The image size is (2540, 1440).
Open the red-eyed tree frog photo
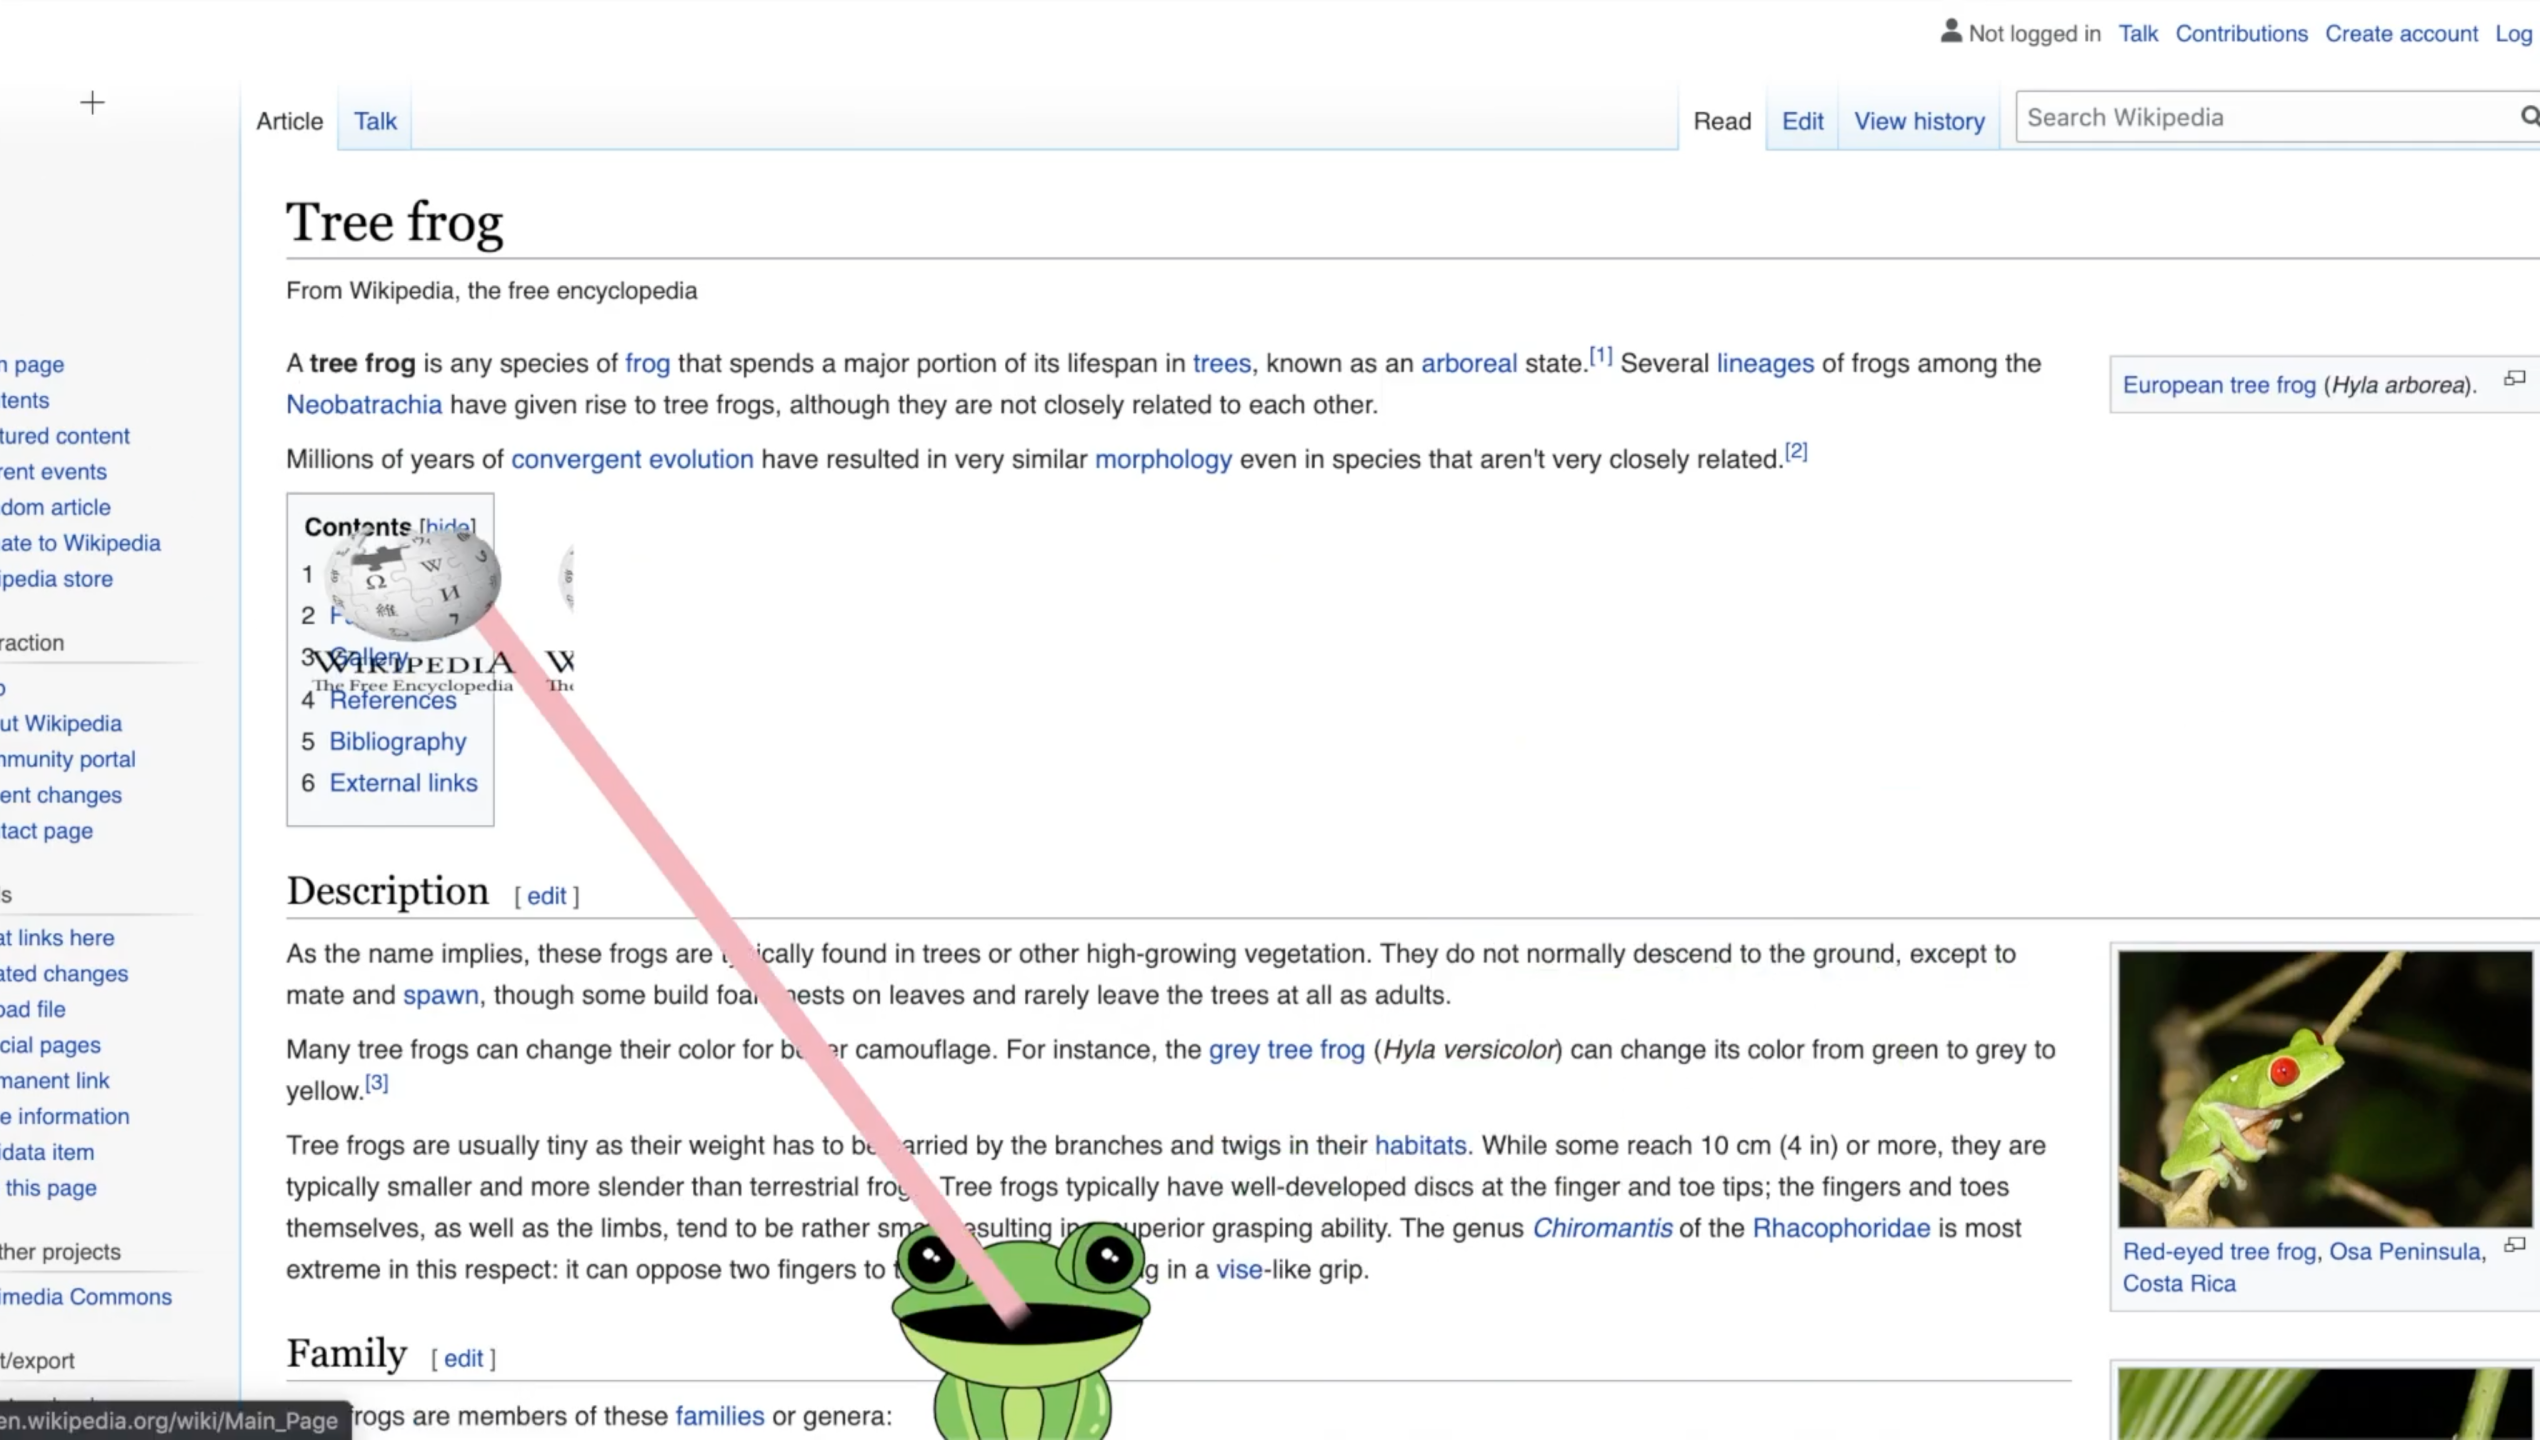pos(2324,1088)
